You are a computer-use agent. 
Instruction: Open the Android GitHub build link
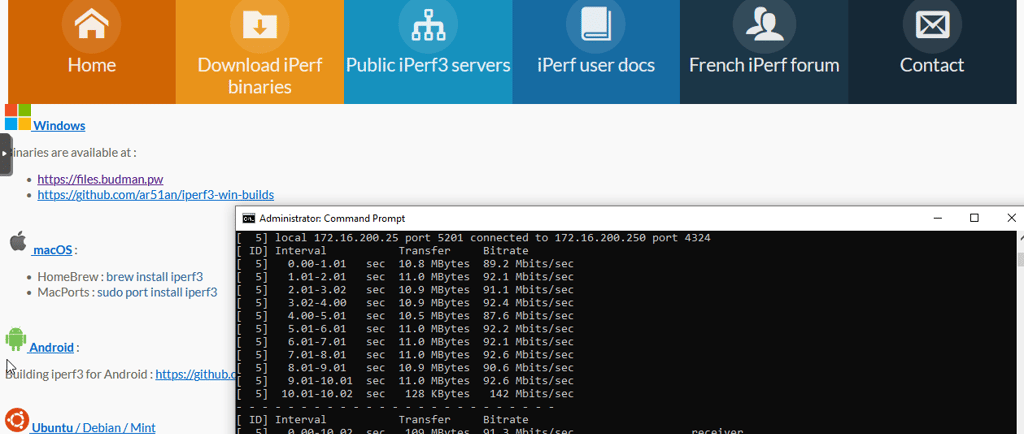click(195, 374)
